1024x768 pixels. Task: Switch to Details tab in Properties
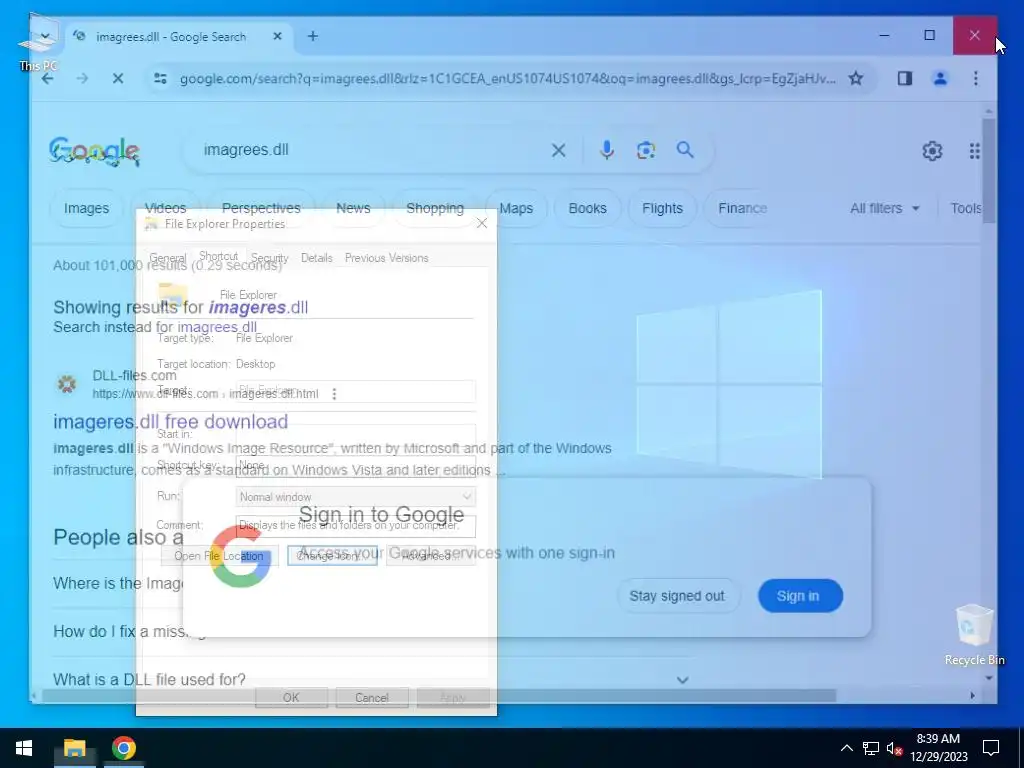tap(317, 258)
